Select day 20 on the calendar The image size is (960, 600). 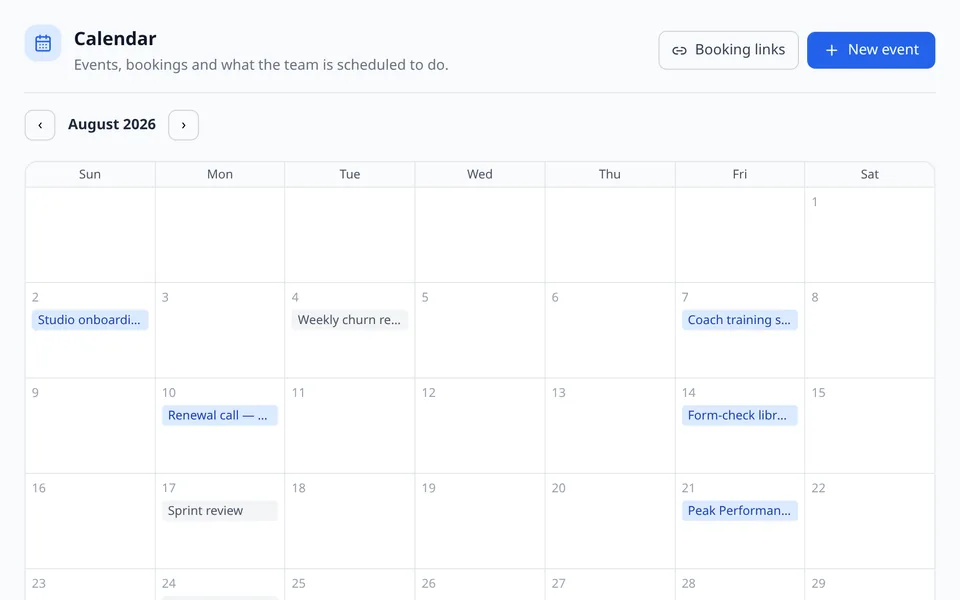pos(610,522)
